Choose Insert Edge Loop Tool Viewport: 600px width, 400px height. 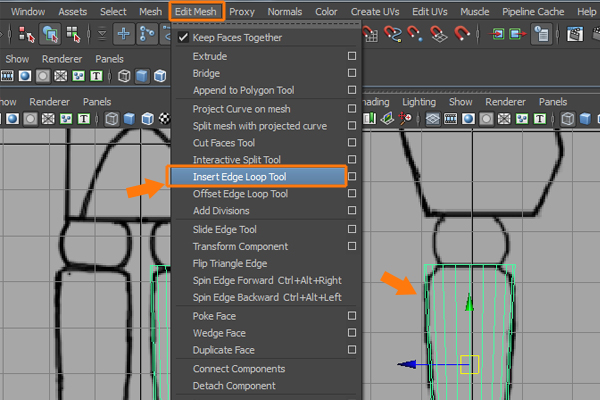(241, 177)
